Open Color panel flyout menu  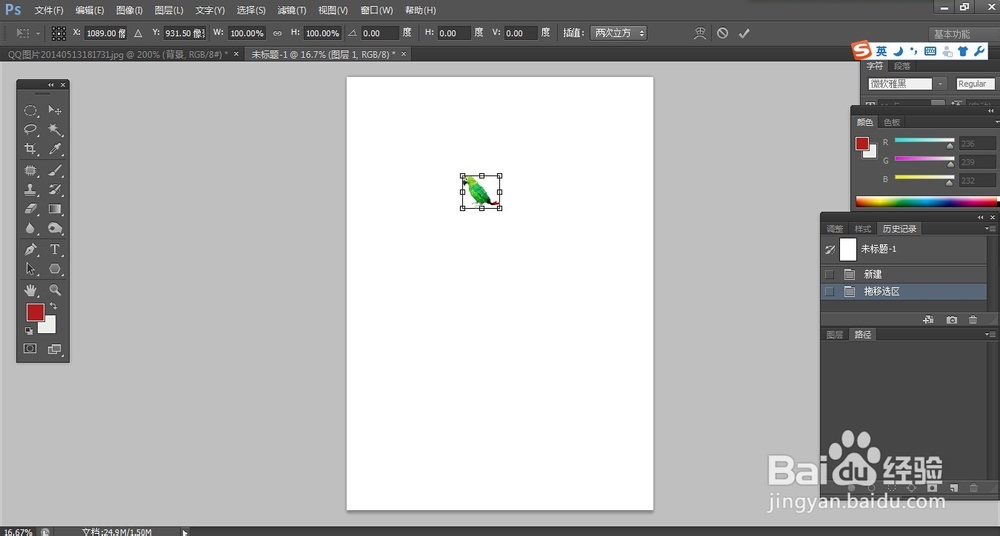[996, 122]
